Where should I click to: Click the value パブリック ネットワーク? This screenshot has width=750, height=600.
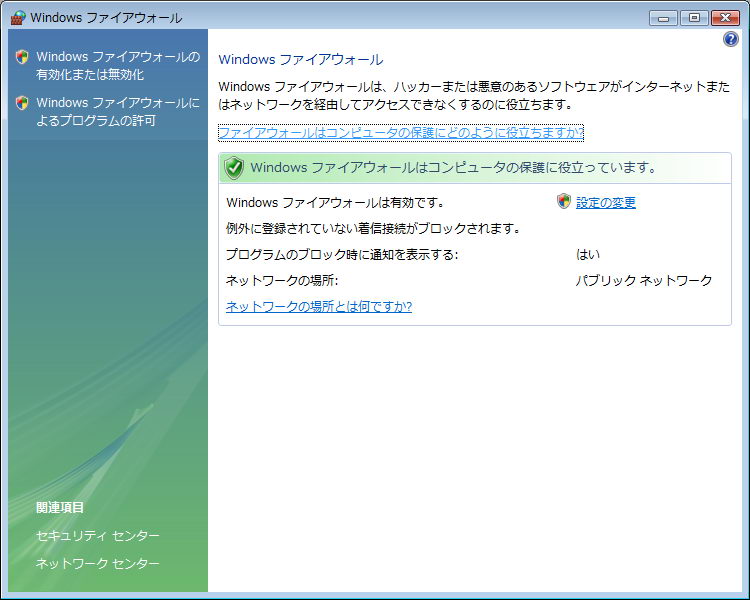tap(644, 280)
